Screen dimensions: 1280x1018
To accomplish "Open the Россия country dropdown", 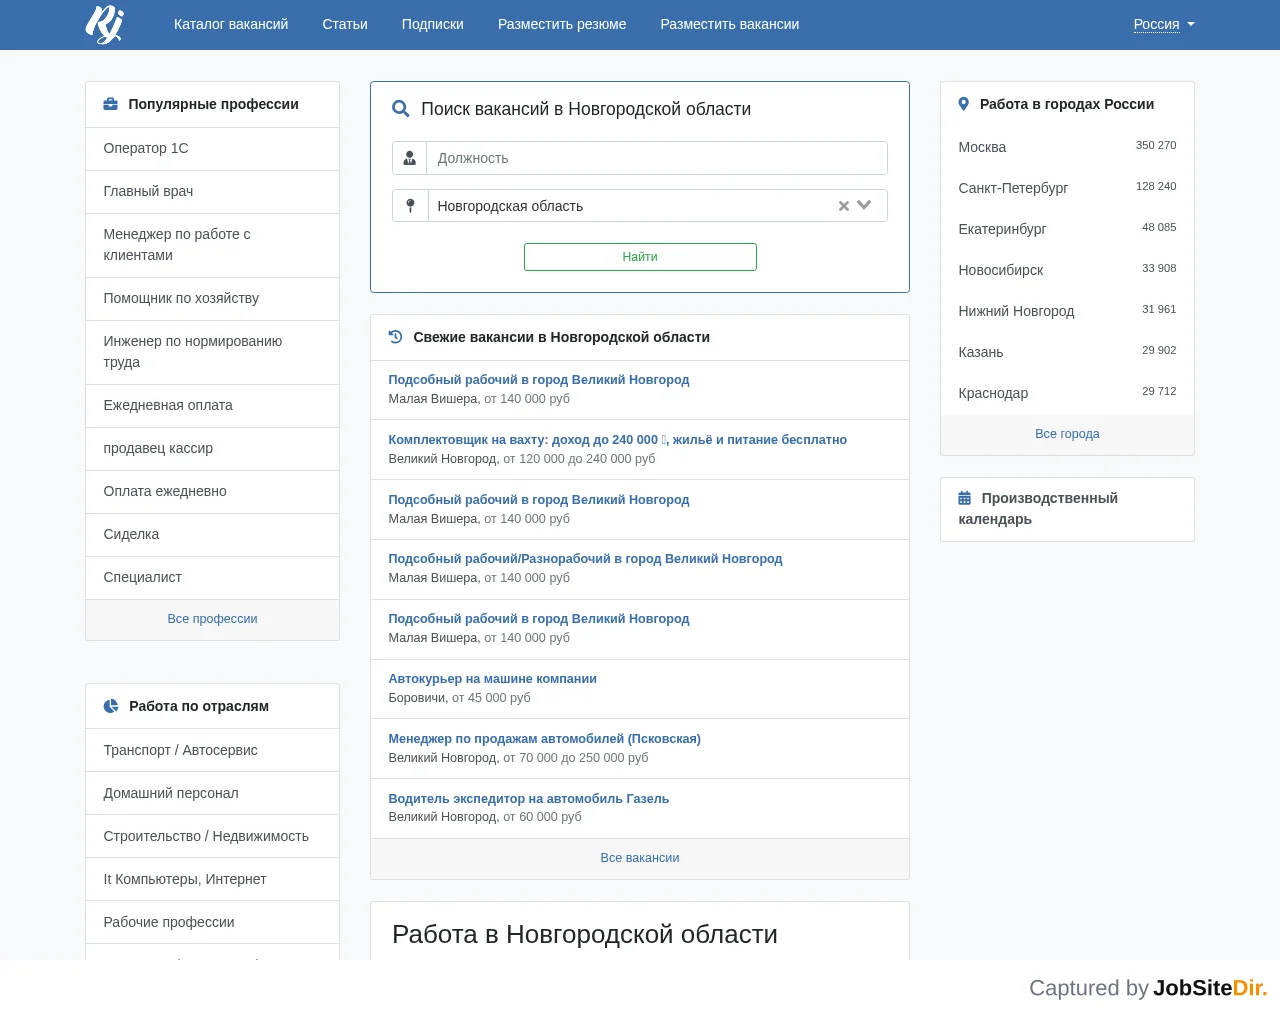I will 1164,24.
